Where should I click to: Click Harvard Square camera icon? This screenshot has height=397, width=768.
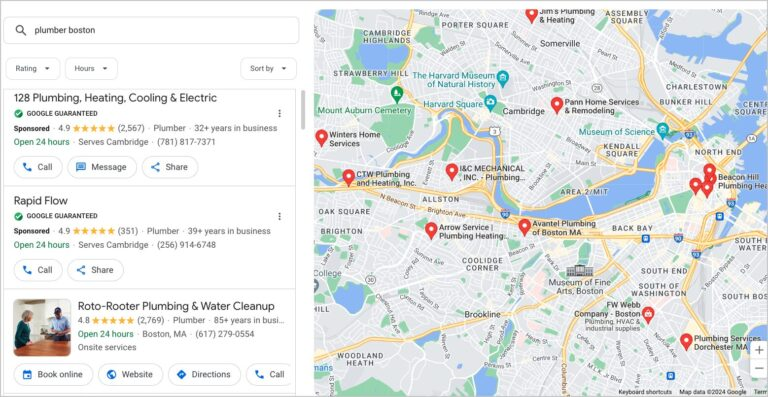click(490, 102)
